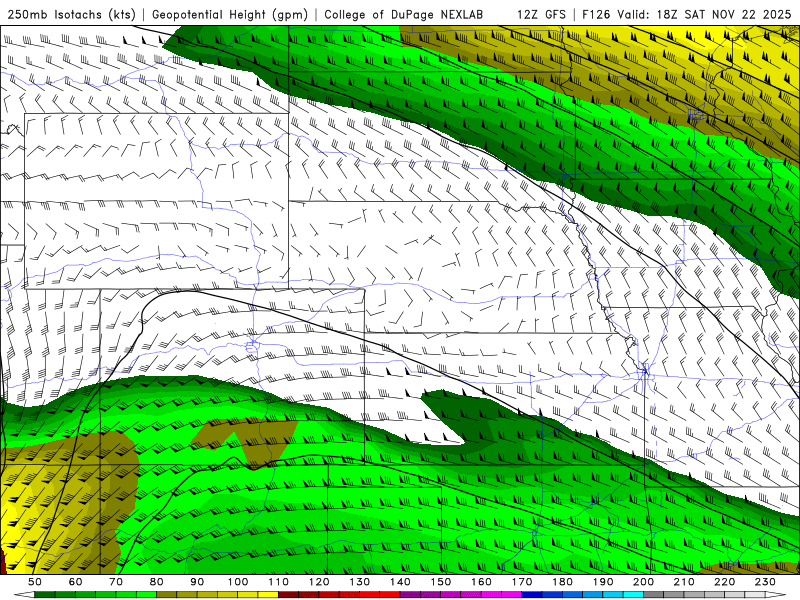This screenshot has height=600, width=800.
Task: Click the 90 kts scale label
Action: (197, 582)
